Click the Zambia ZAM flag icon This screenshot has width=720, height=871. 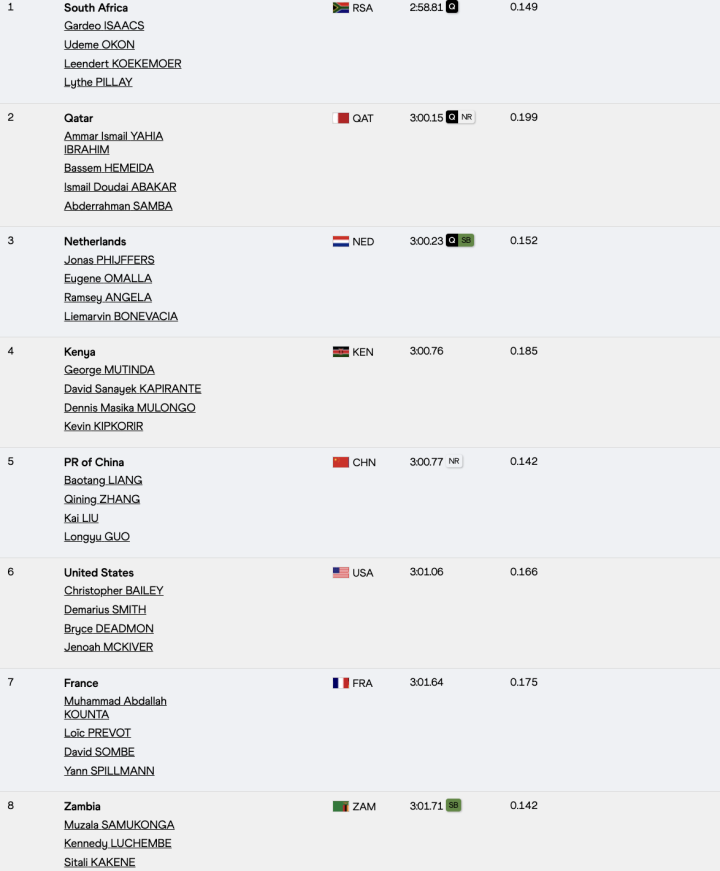coord(339,805)
